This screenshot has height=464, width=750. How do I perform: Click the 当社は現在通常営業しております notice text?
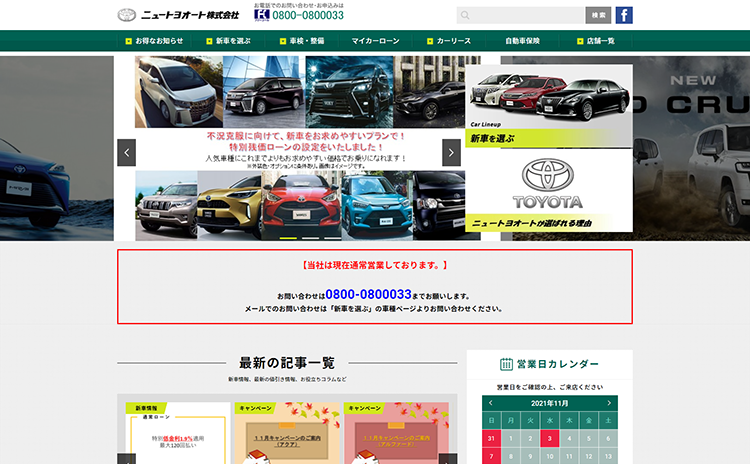(x=375, y=265)
